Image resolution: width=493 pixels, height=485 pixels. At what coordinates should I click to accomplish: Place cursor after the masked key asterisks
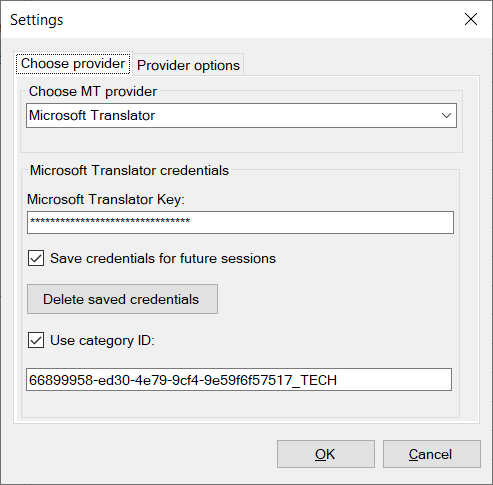pos(192,222)
